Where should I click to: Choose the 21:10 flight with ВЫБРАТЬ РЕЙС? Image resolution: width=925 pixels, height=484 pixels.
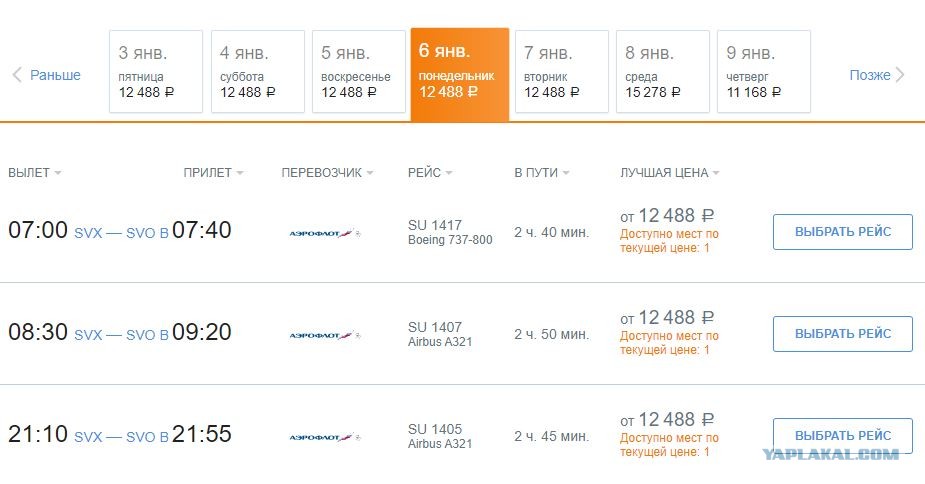coord(842,436)
